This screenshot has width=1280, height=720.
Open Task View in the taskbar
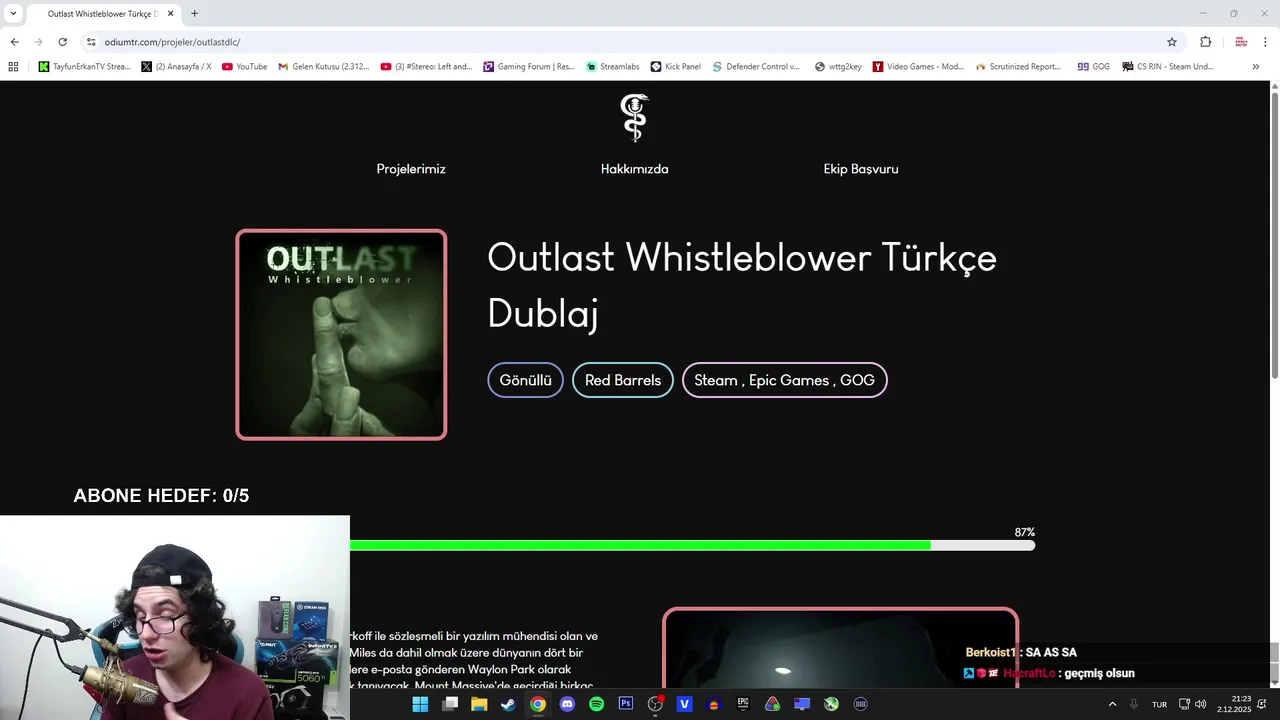[x=450, y=704]
